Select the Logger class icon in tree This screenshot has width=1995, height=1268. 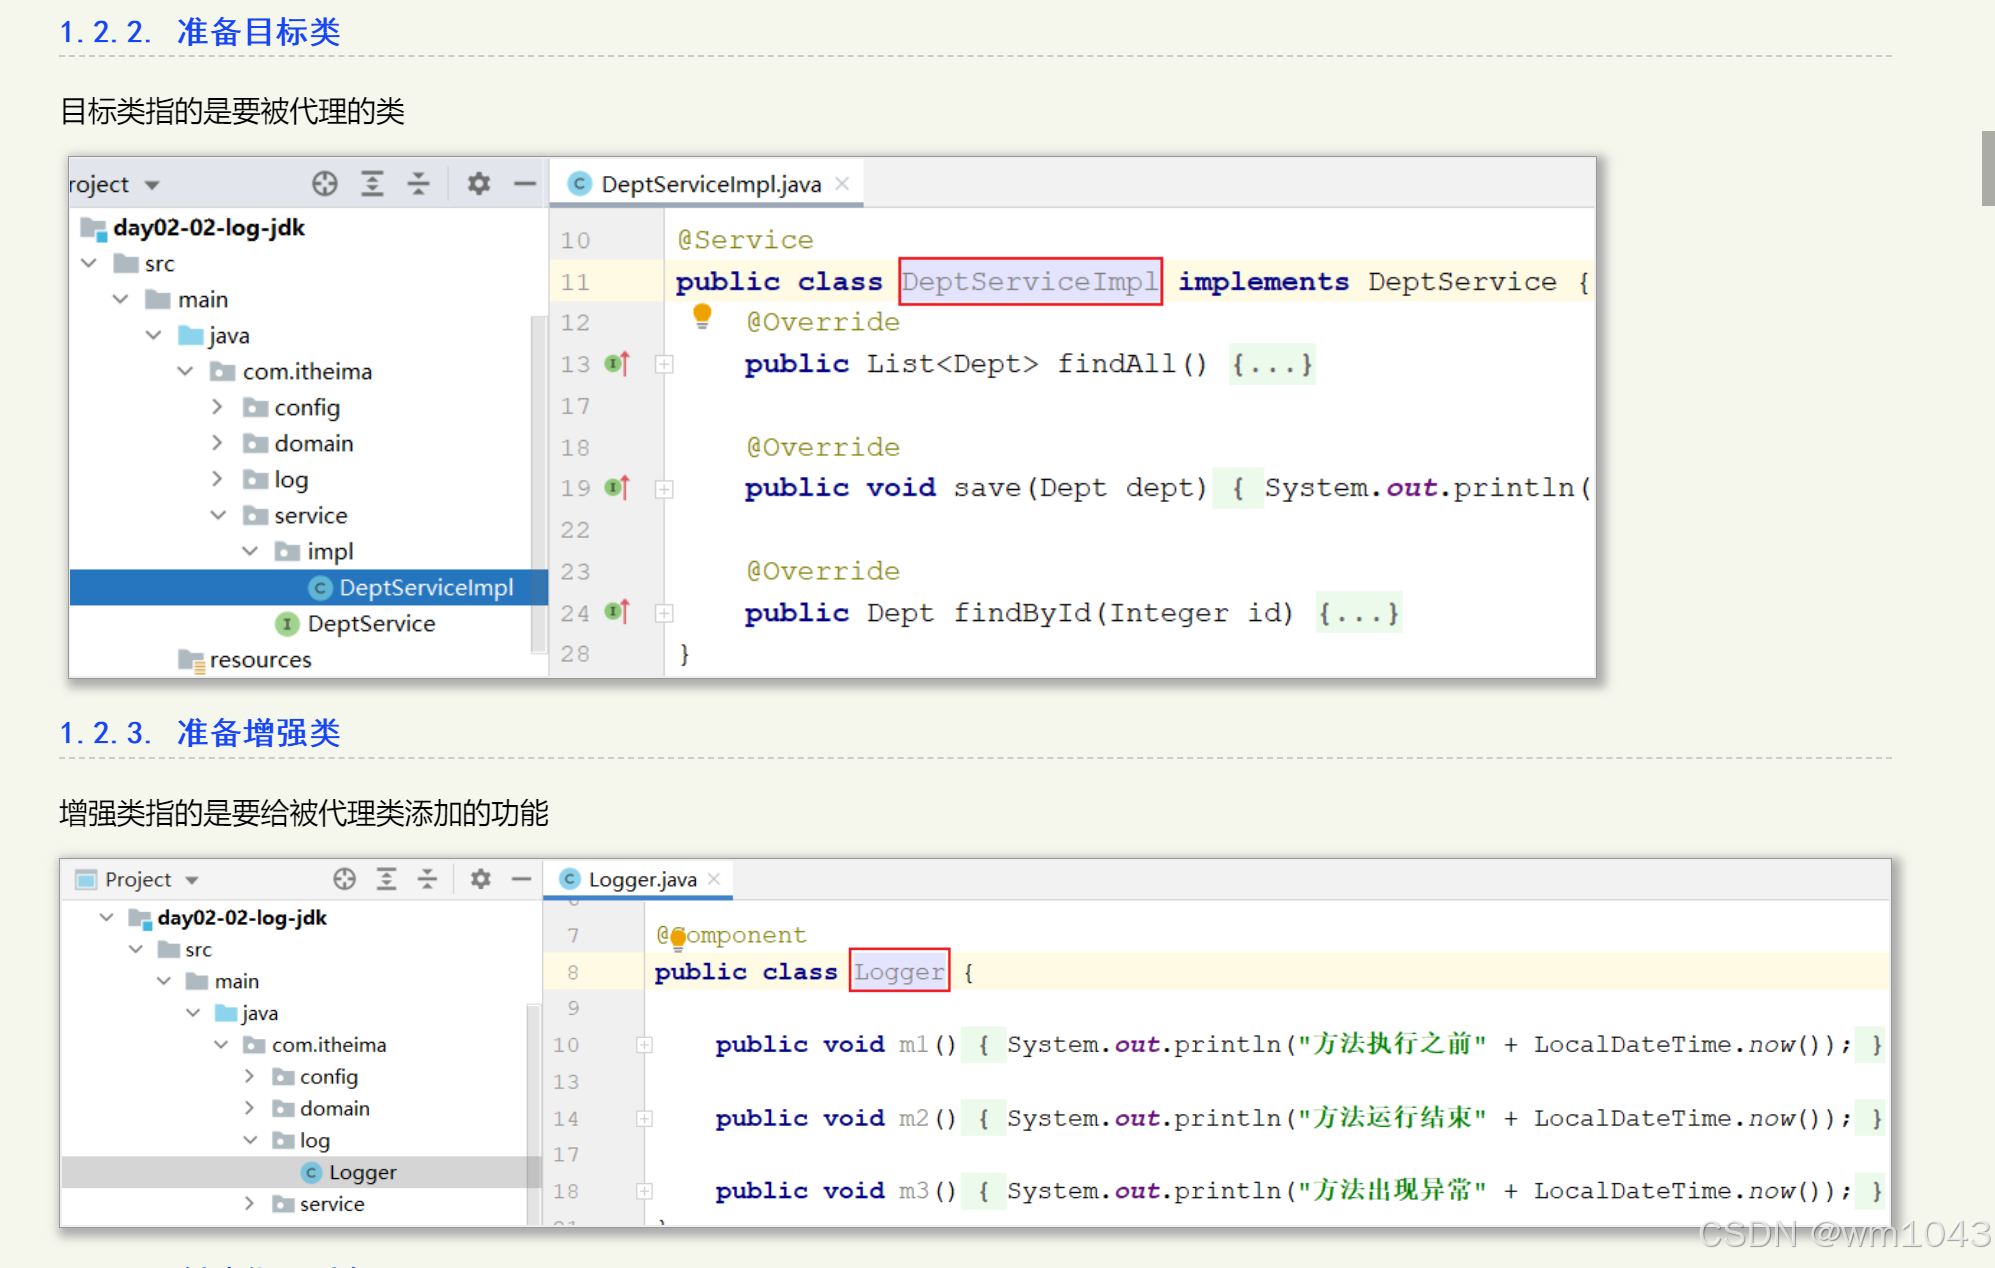point(313,1172)
